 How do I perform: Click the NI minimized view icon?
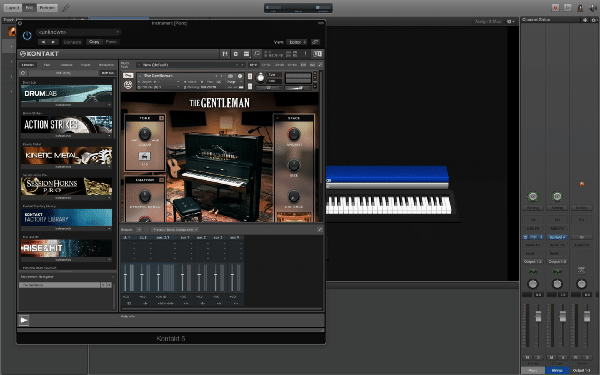[318, 54]
